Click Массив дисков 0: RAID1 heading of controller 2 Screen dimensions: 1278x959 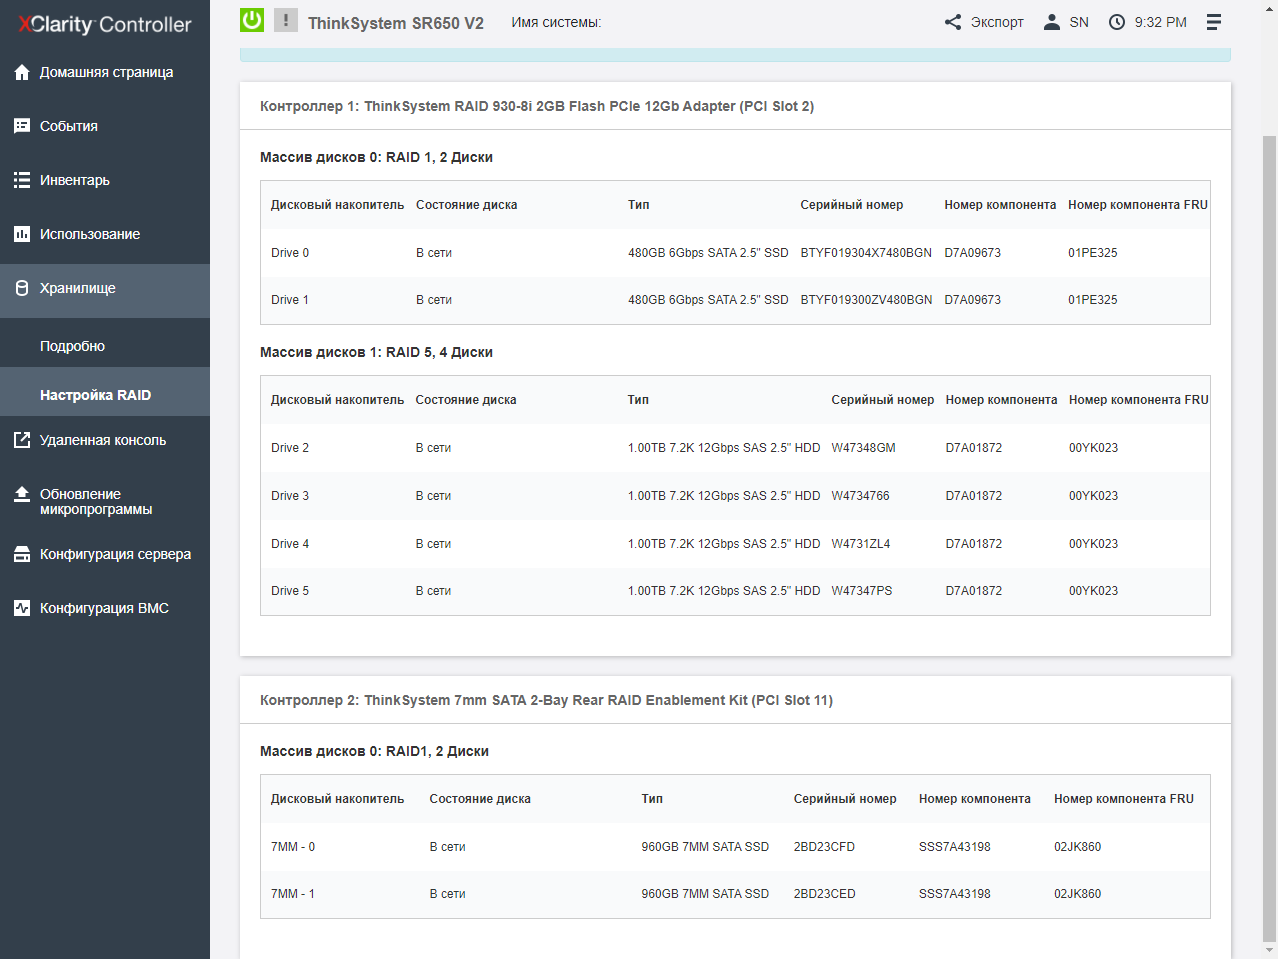click(x=374, y=751)
